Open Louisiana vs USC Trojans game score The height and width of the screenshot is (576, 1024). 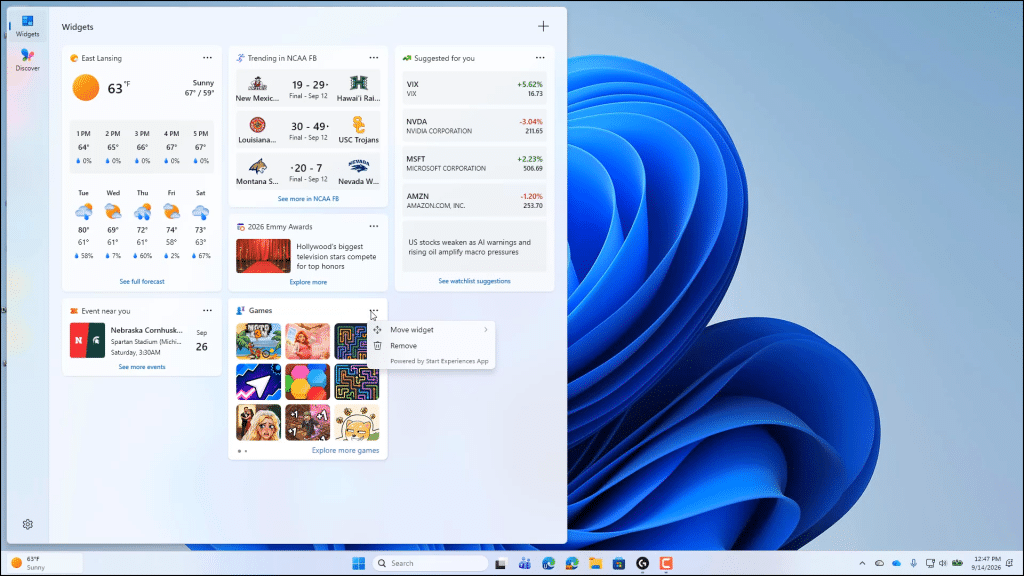(308, 130)
